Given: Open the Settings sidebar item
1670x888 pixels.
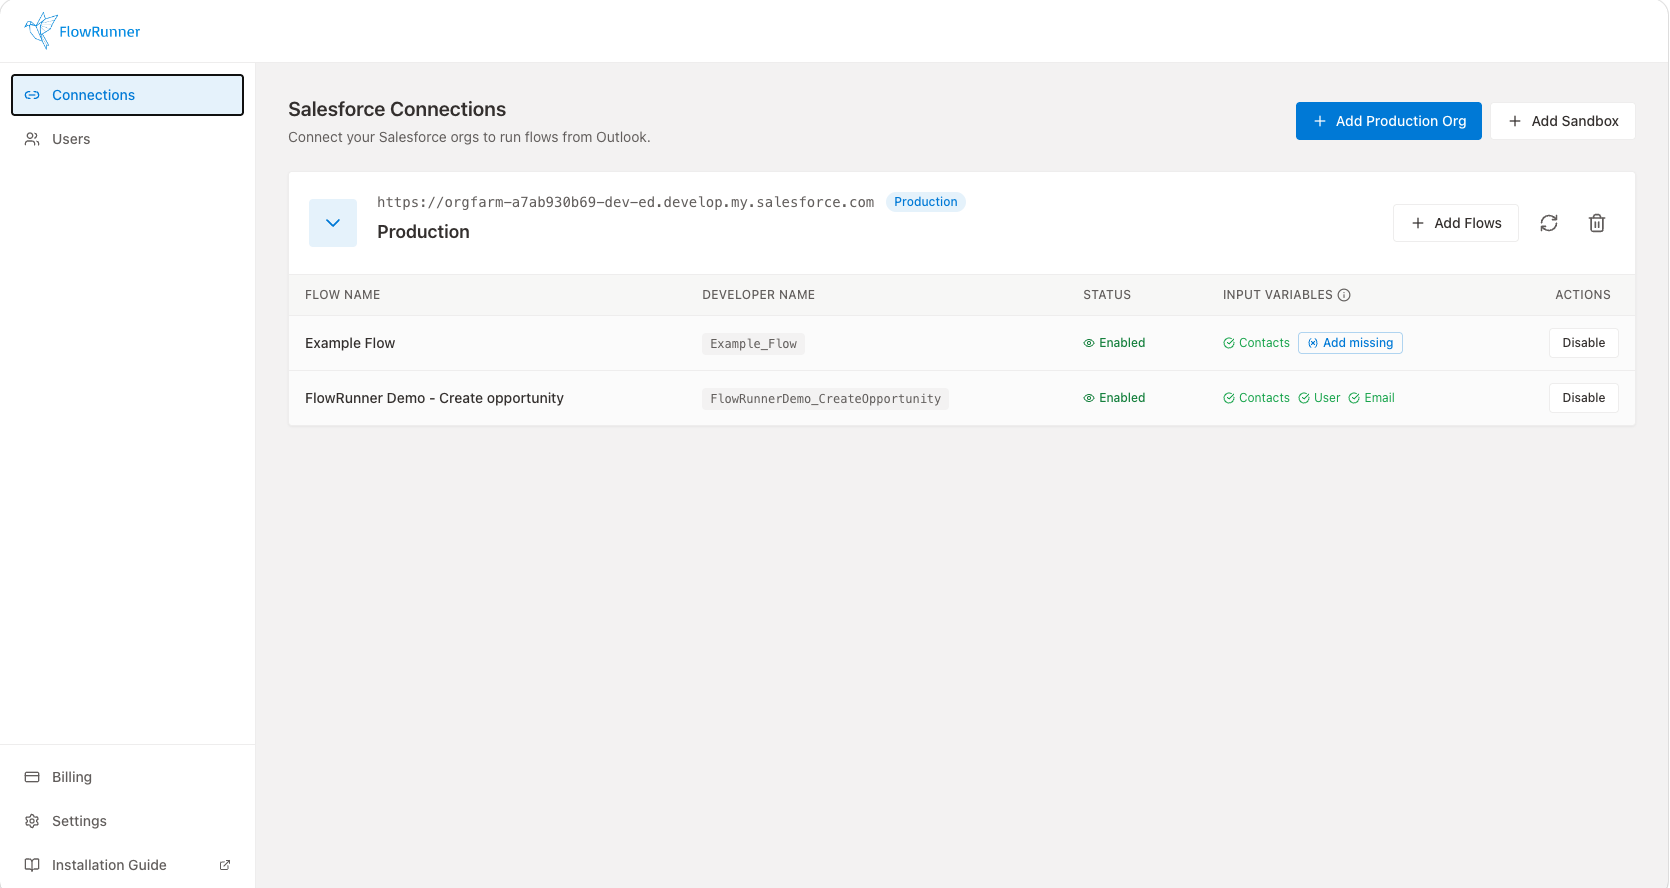Looking at the screenshot, I should 127,821.
